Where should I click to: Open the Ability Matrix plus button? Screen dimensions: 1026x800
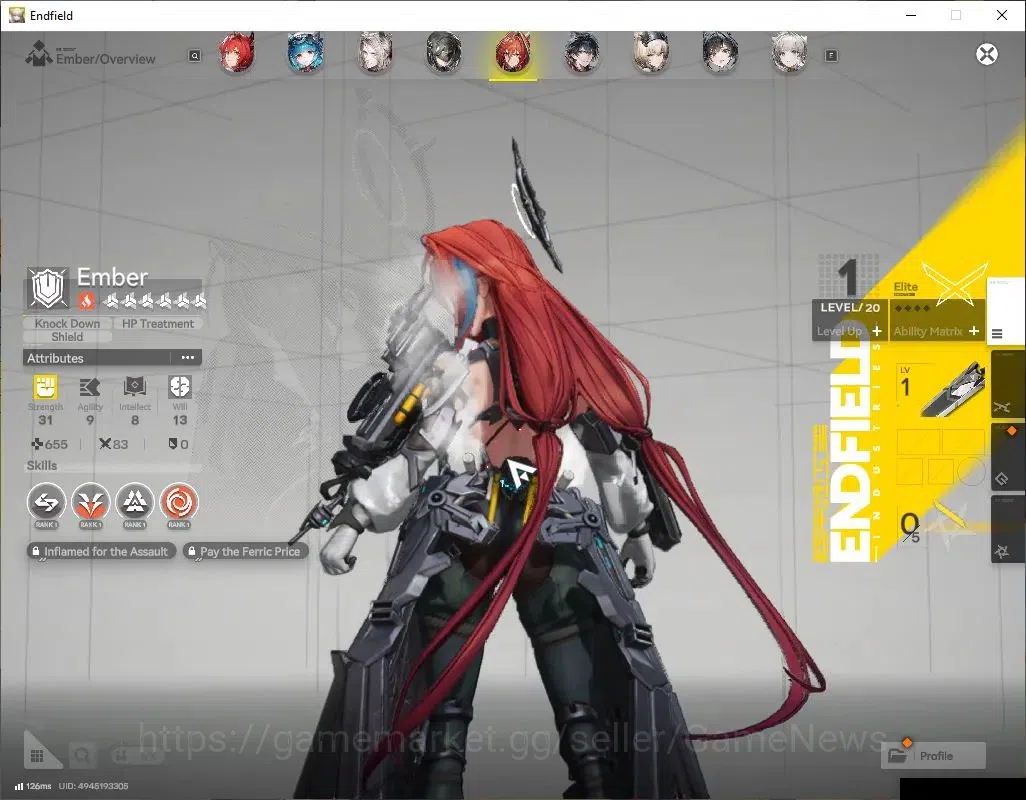click(x=974, y=331)
